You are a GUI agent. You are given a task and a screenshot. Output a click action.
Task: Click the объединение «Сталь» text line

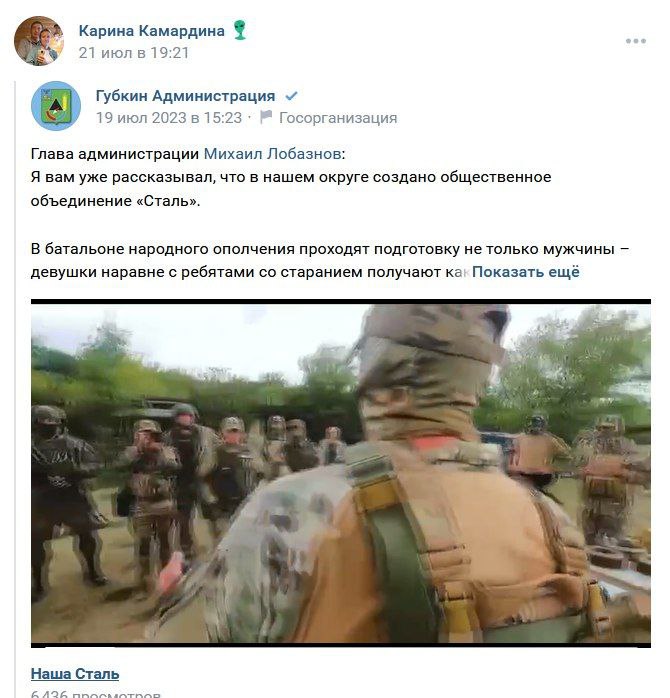[115, 201]
